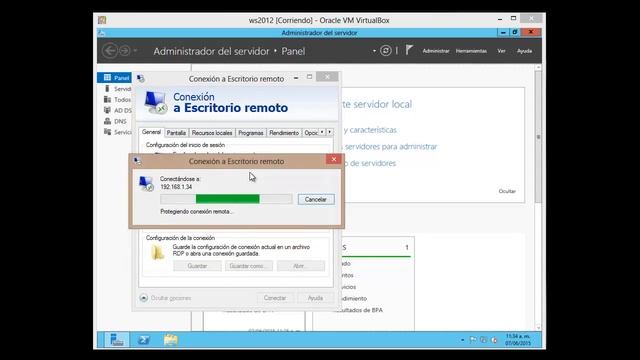Open PowerShell from the taskbar

[144, 340]
